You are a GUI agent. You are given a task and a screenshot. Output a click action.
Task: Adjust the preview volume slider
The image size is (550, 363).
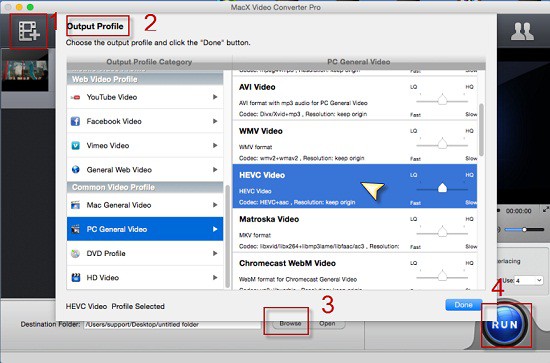pyautogui.click(x=524, y=230)
